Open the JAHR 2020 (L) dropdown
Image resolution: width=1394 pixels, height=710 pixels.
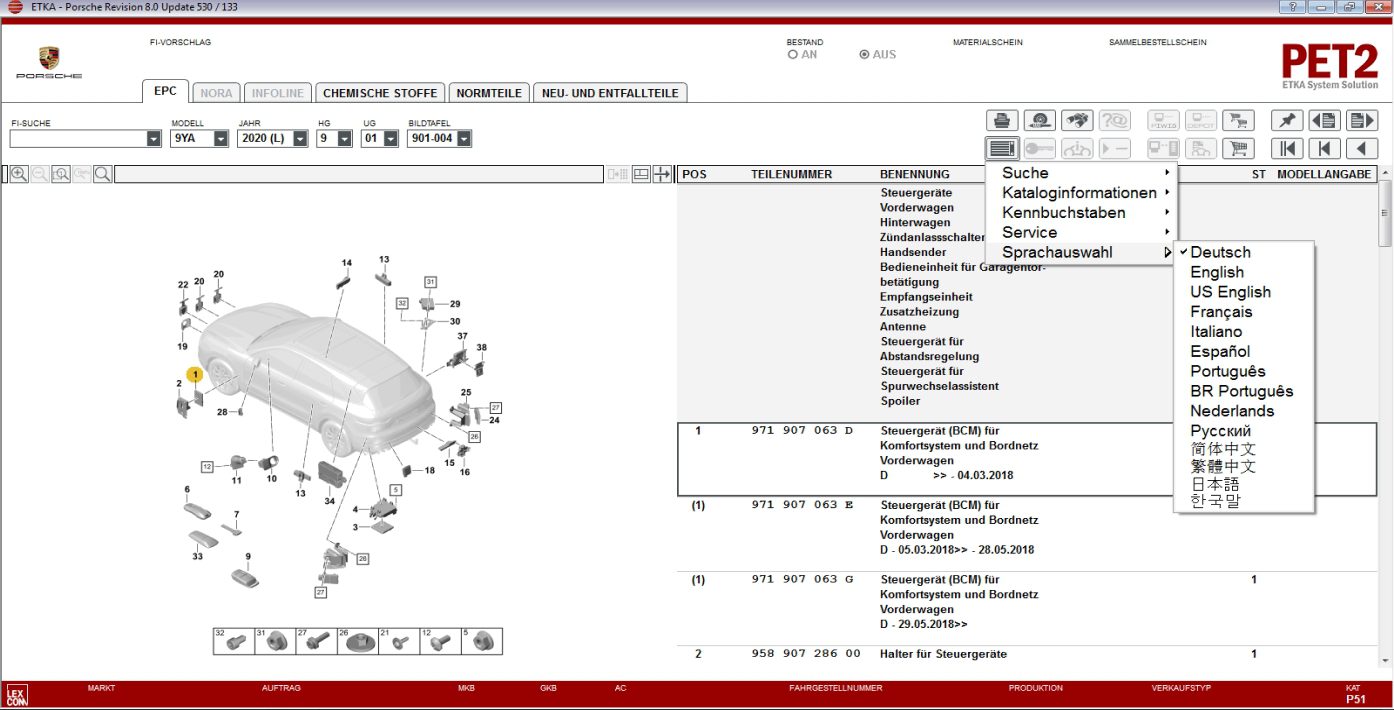coord(300,139)
